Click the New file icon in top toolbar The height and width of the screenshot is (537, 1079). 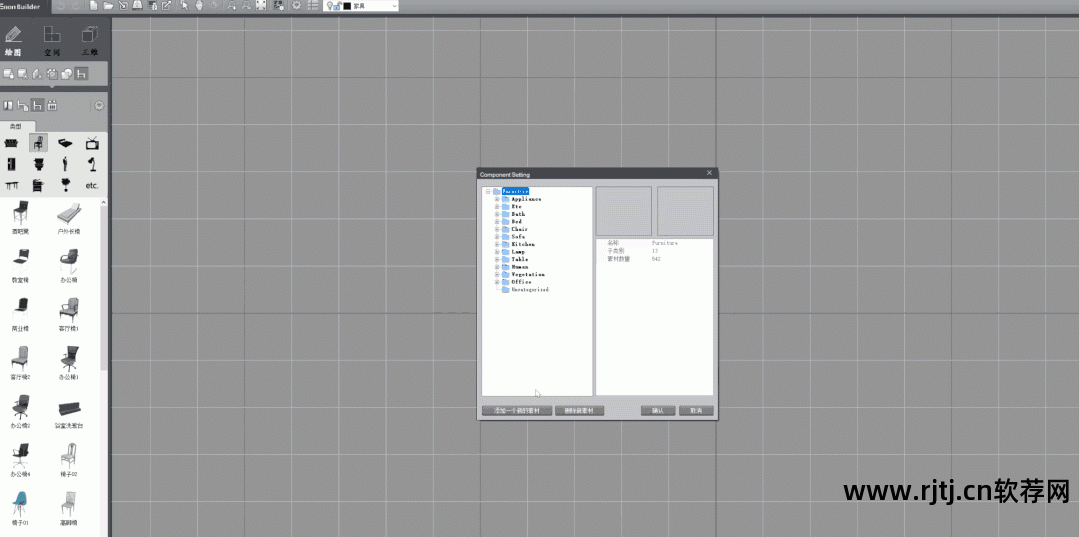click(x=94, y=6)
